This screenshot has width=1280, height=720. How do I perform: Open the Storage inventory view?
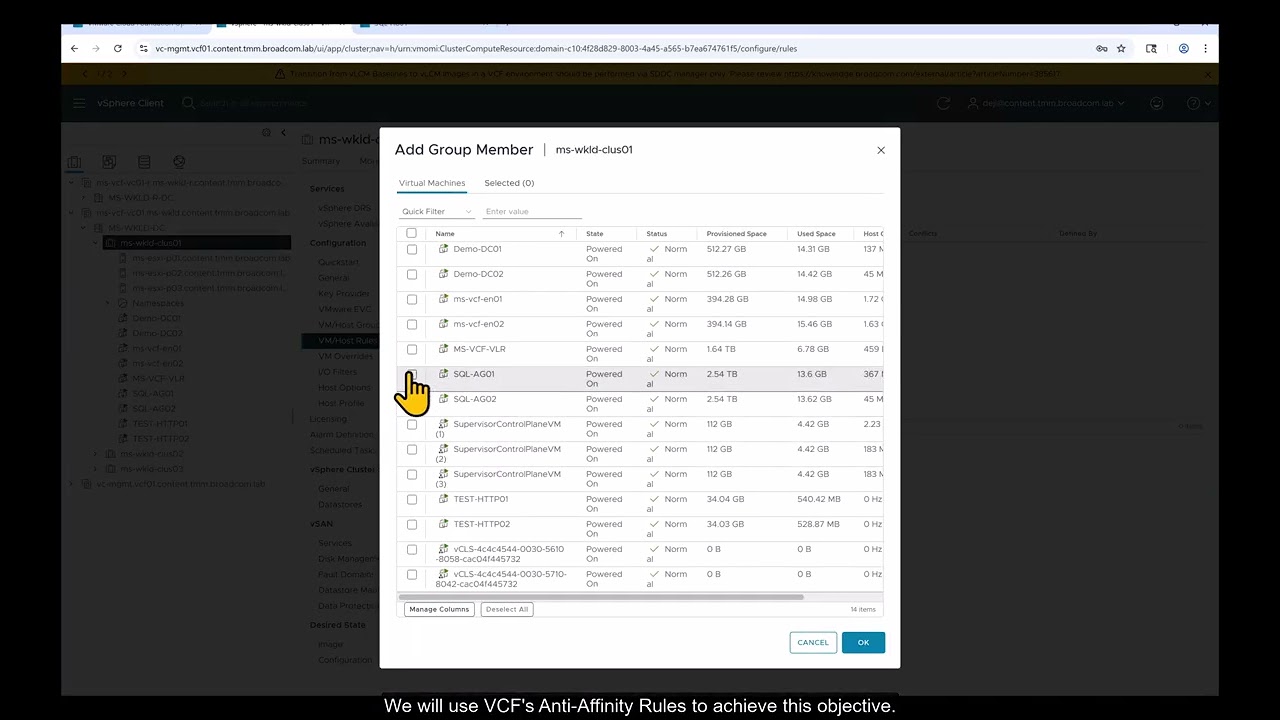click(144, 162)
